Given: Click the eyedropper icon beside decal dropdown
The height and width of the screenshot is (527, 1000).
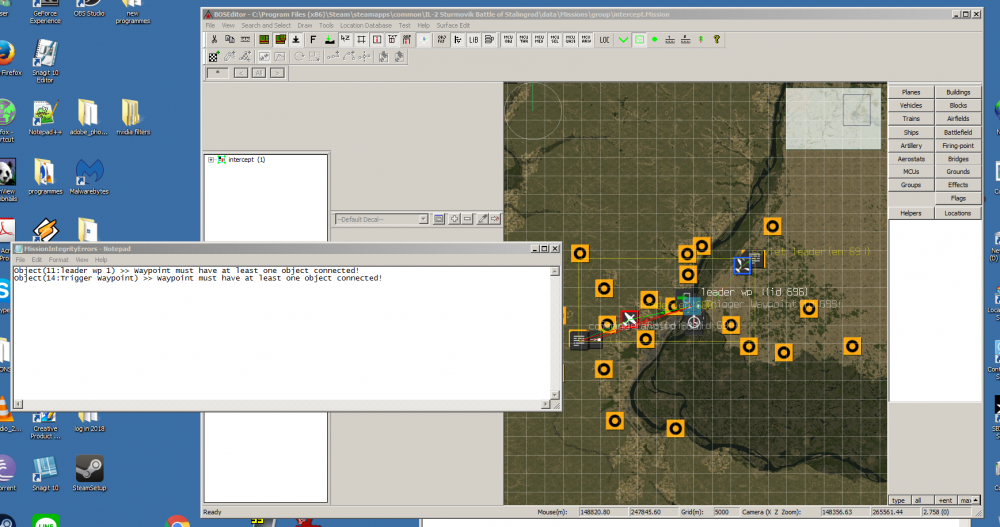Looking at the screenshot, I should [x=482, y=219].
